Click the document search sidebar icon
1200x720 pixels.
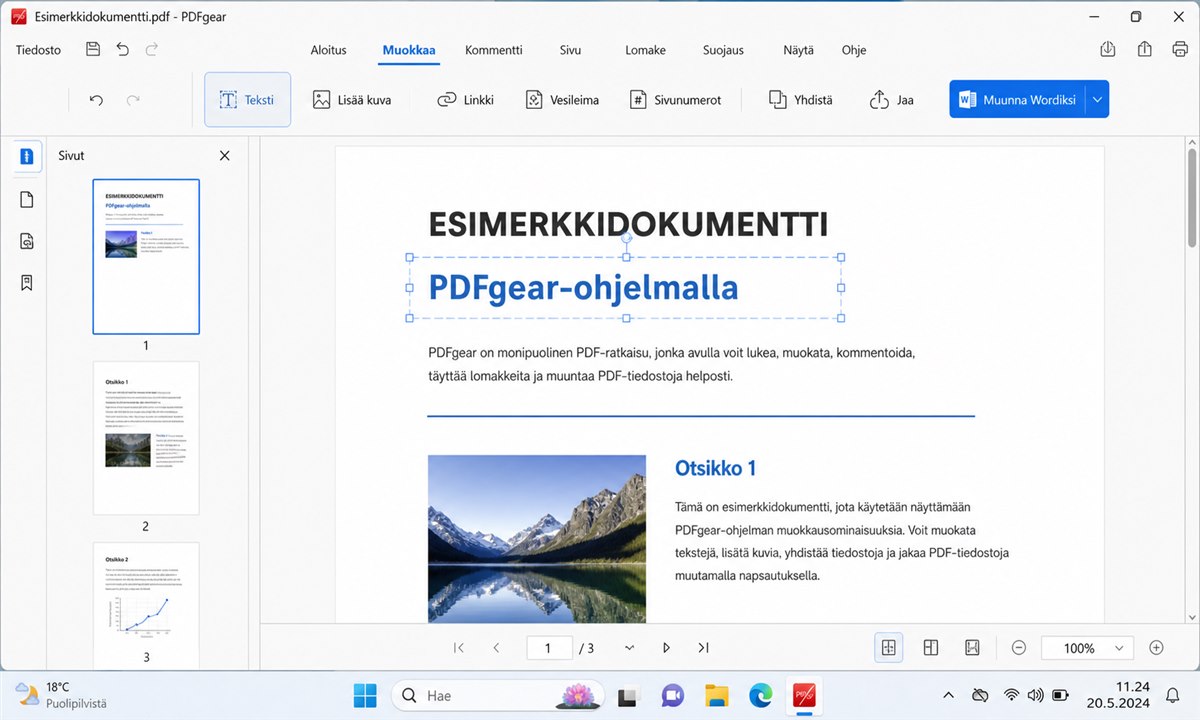click(x=27, y=241)
